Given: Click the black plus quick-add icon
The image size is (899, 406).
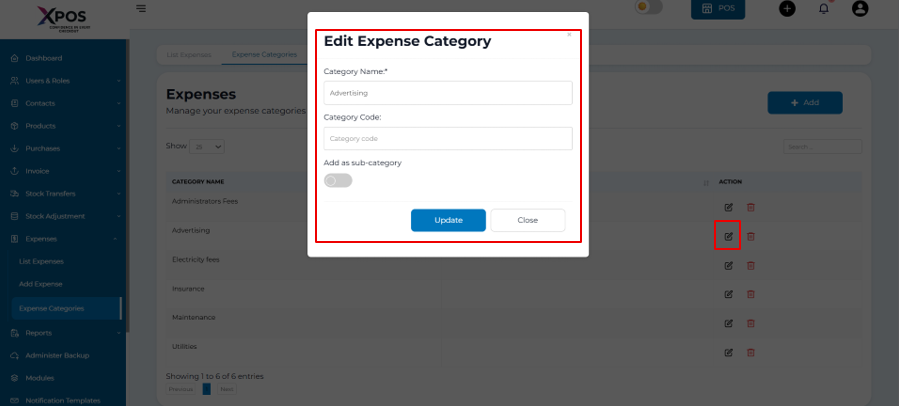Looking at the screenshot, I should point(787,8).
